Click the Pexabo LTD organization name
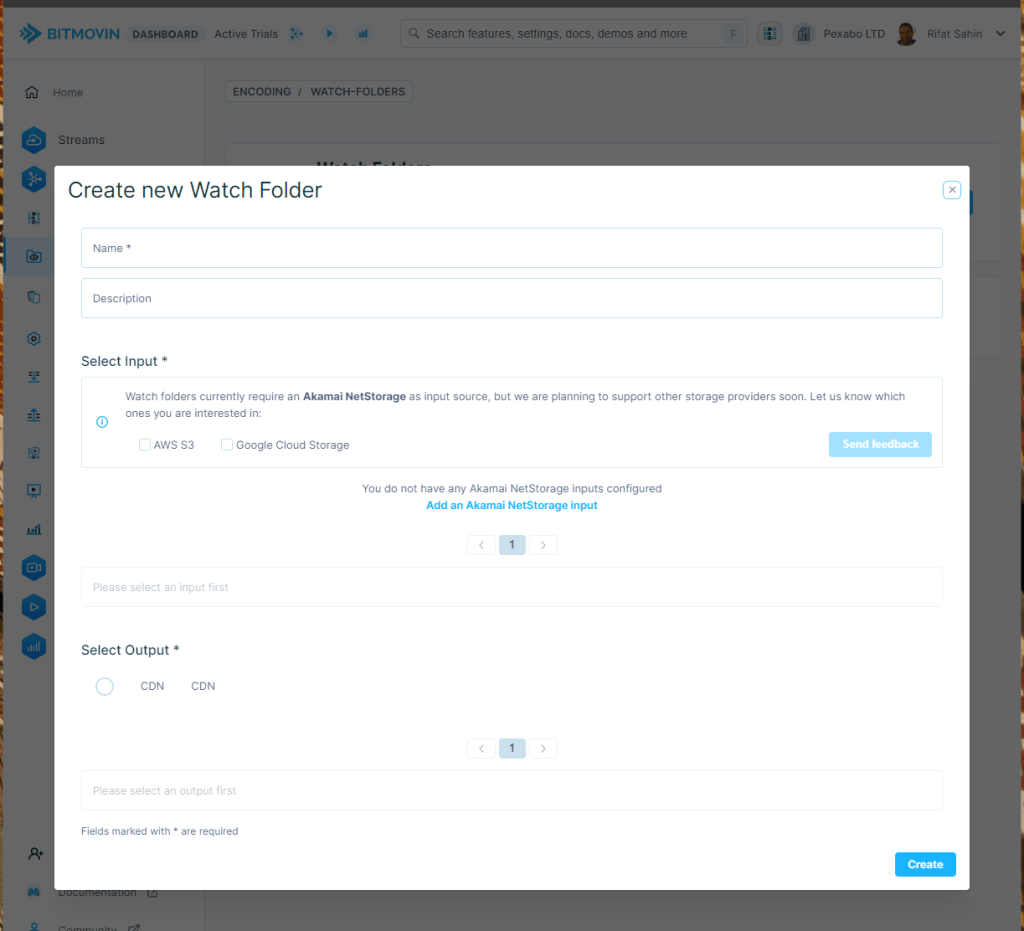The image size is (1024, 931). point(854,34)
